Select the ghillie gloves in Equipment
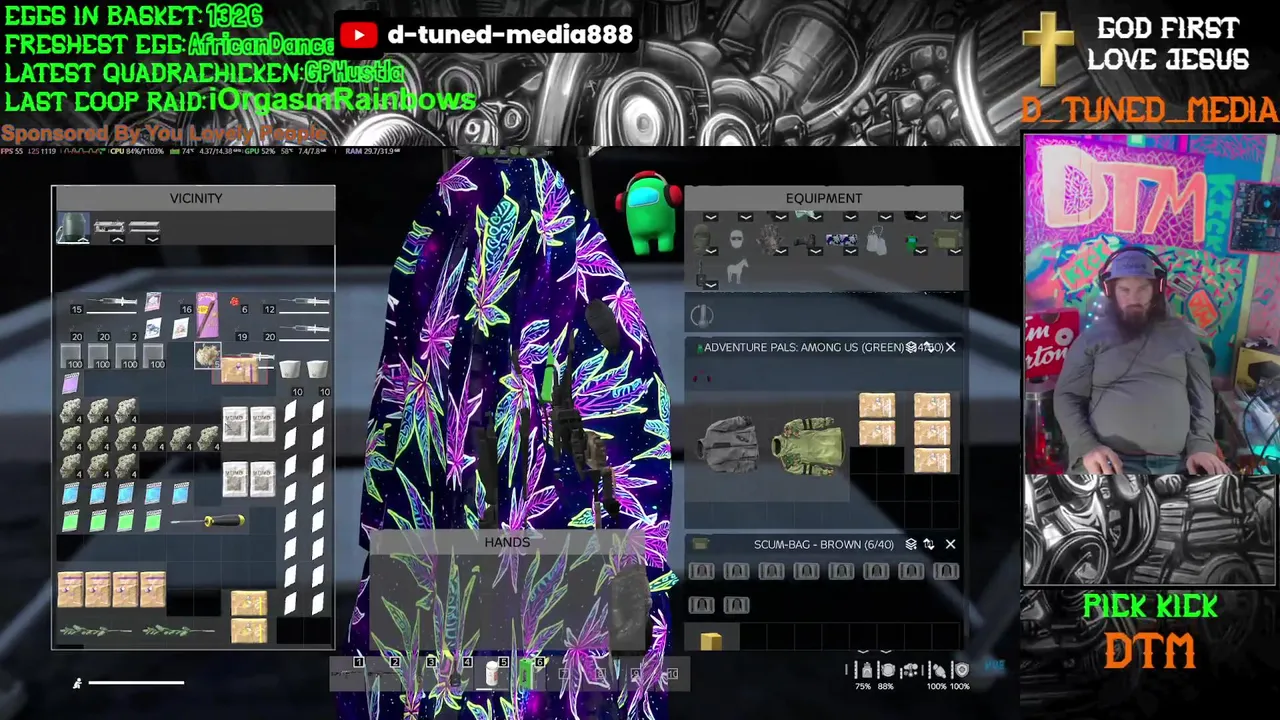The width and height of the screenshot is (1280, 720). 771,240
